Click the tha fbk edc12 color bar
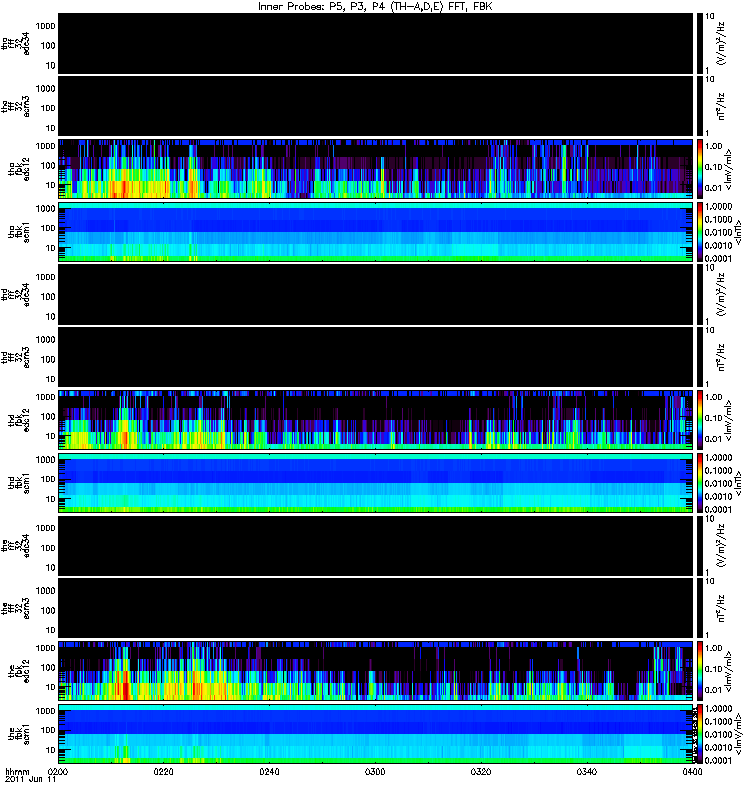The image size is (750, 800). [700, 168]
